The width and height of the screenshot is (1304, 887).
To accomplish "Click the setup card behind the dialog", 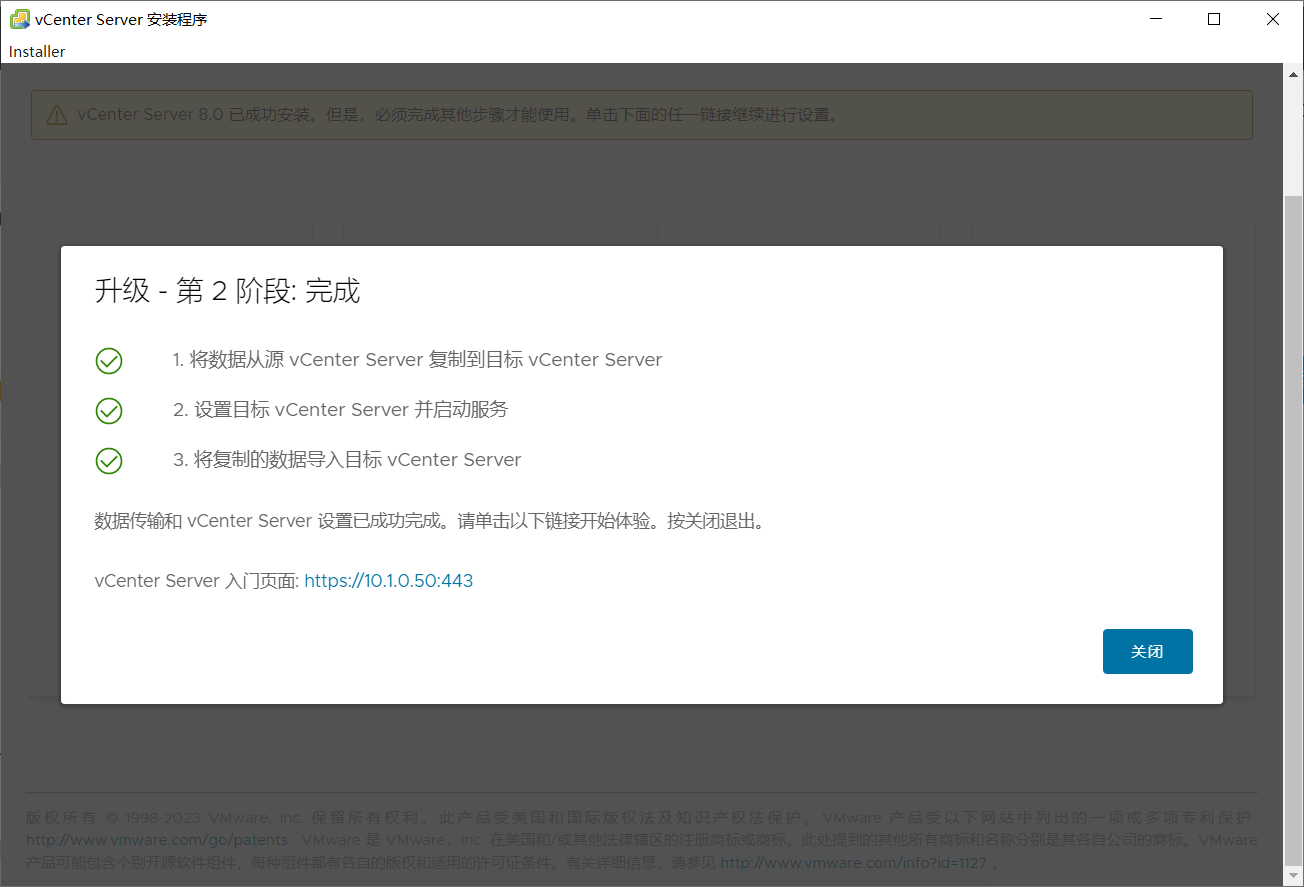I will click(170, 230).
